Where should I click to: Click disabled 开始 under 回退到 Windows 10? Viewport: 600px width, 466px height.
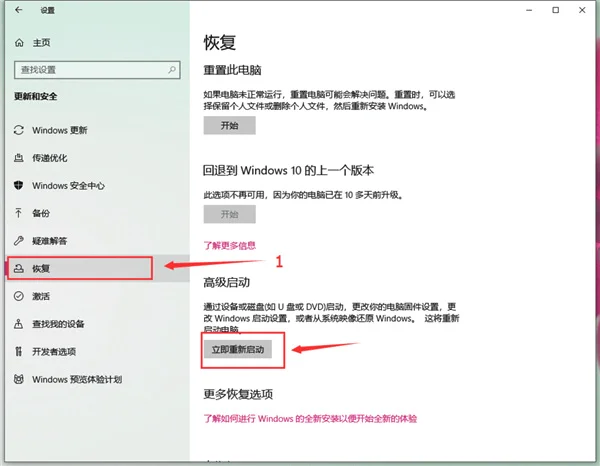(230, 214)
